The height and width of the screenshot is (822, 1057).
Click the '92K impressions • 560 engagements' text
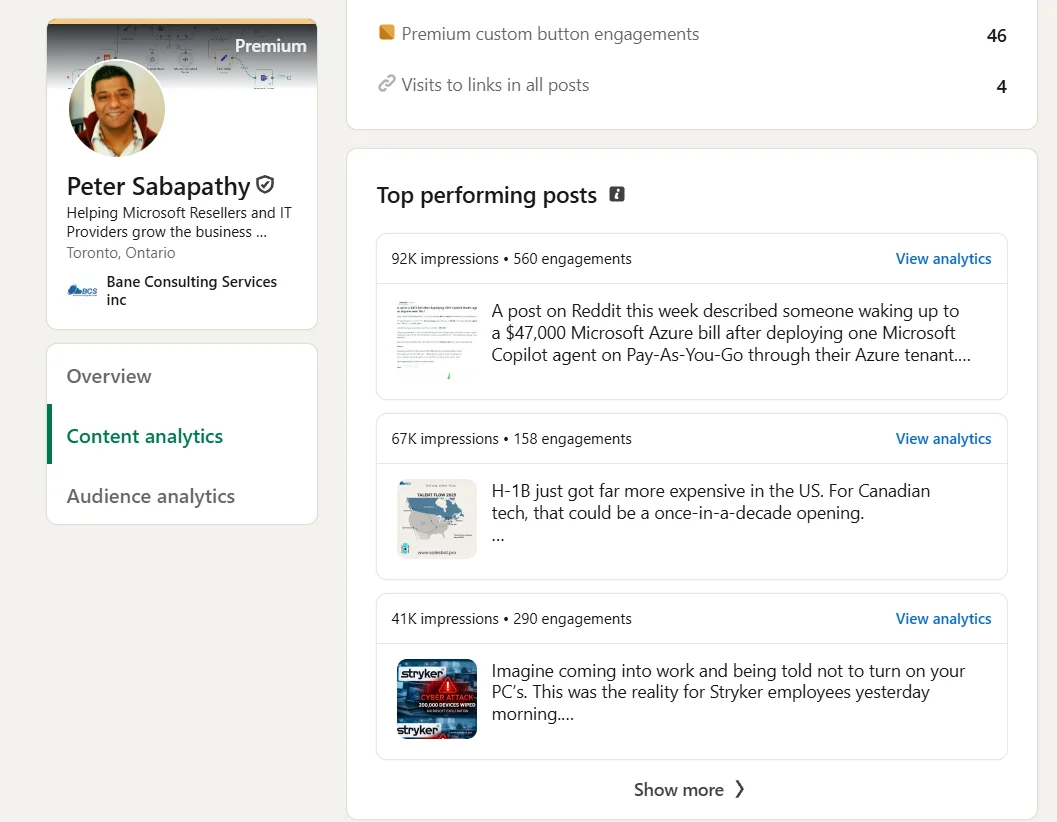(x=511, y=259)
